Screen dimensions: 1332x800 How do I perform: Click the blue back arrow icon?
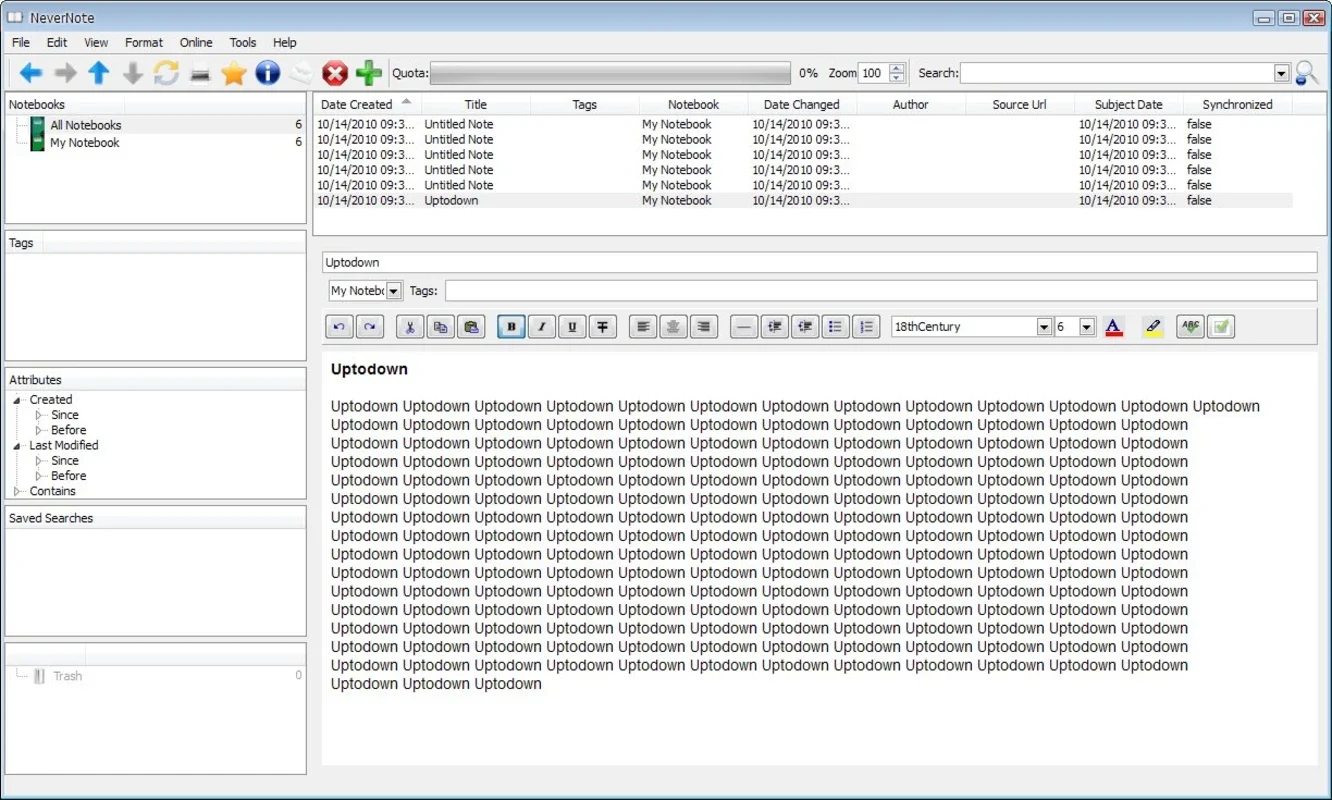click(x=31, y=72)
